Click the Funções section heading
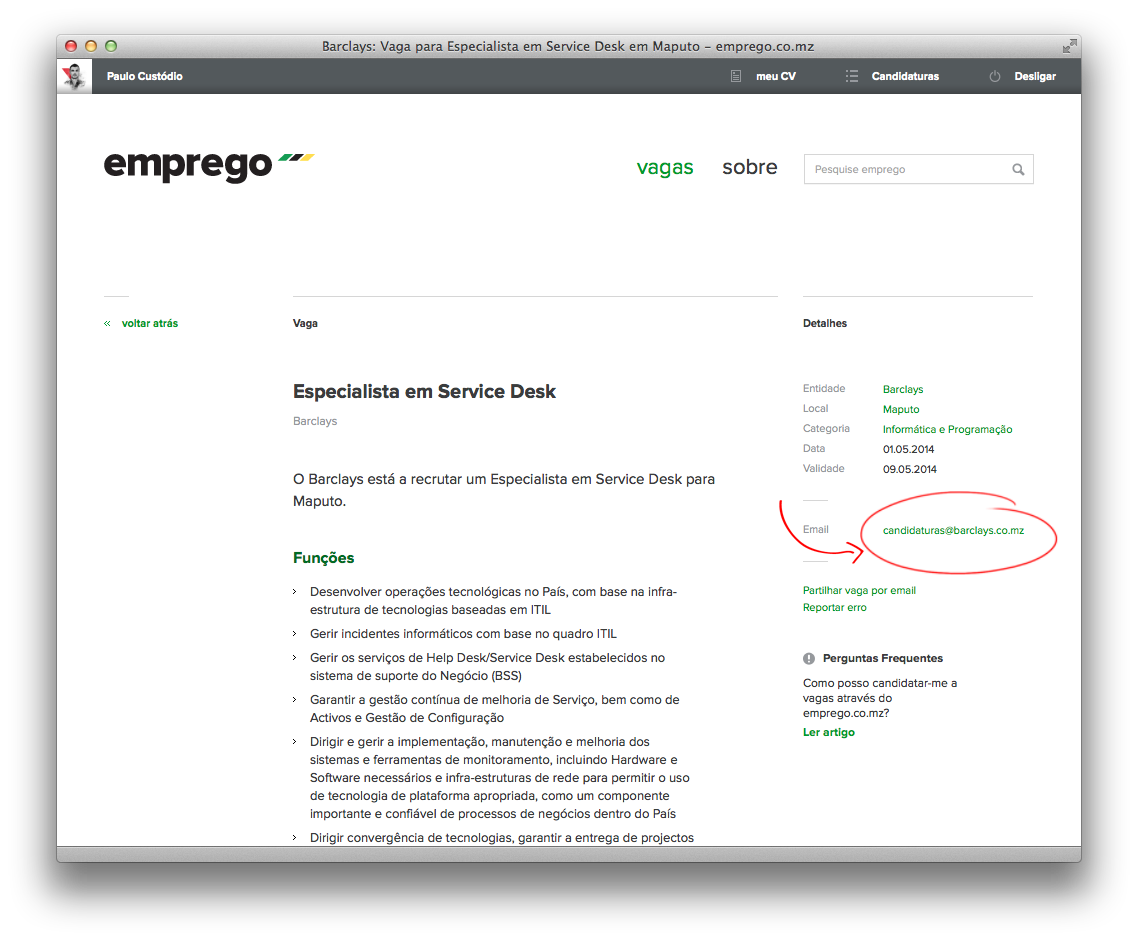The height and width of the screenshot is (941, 1138). point(324,558)
